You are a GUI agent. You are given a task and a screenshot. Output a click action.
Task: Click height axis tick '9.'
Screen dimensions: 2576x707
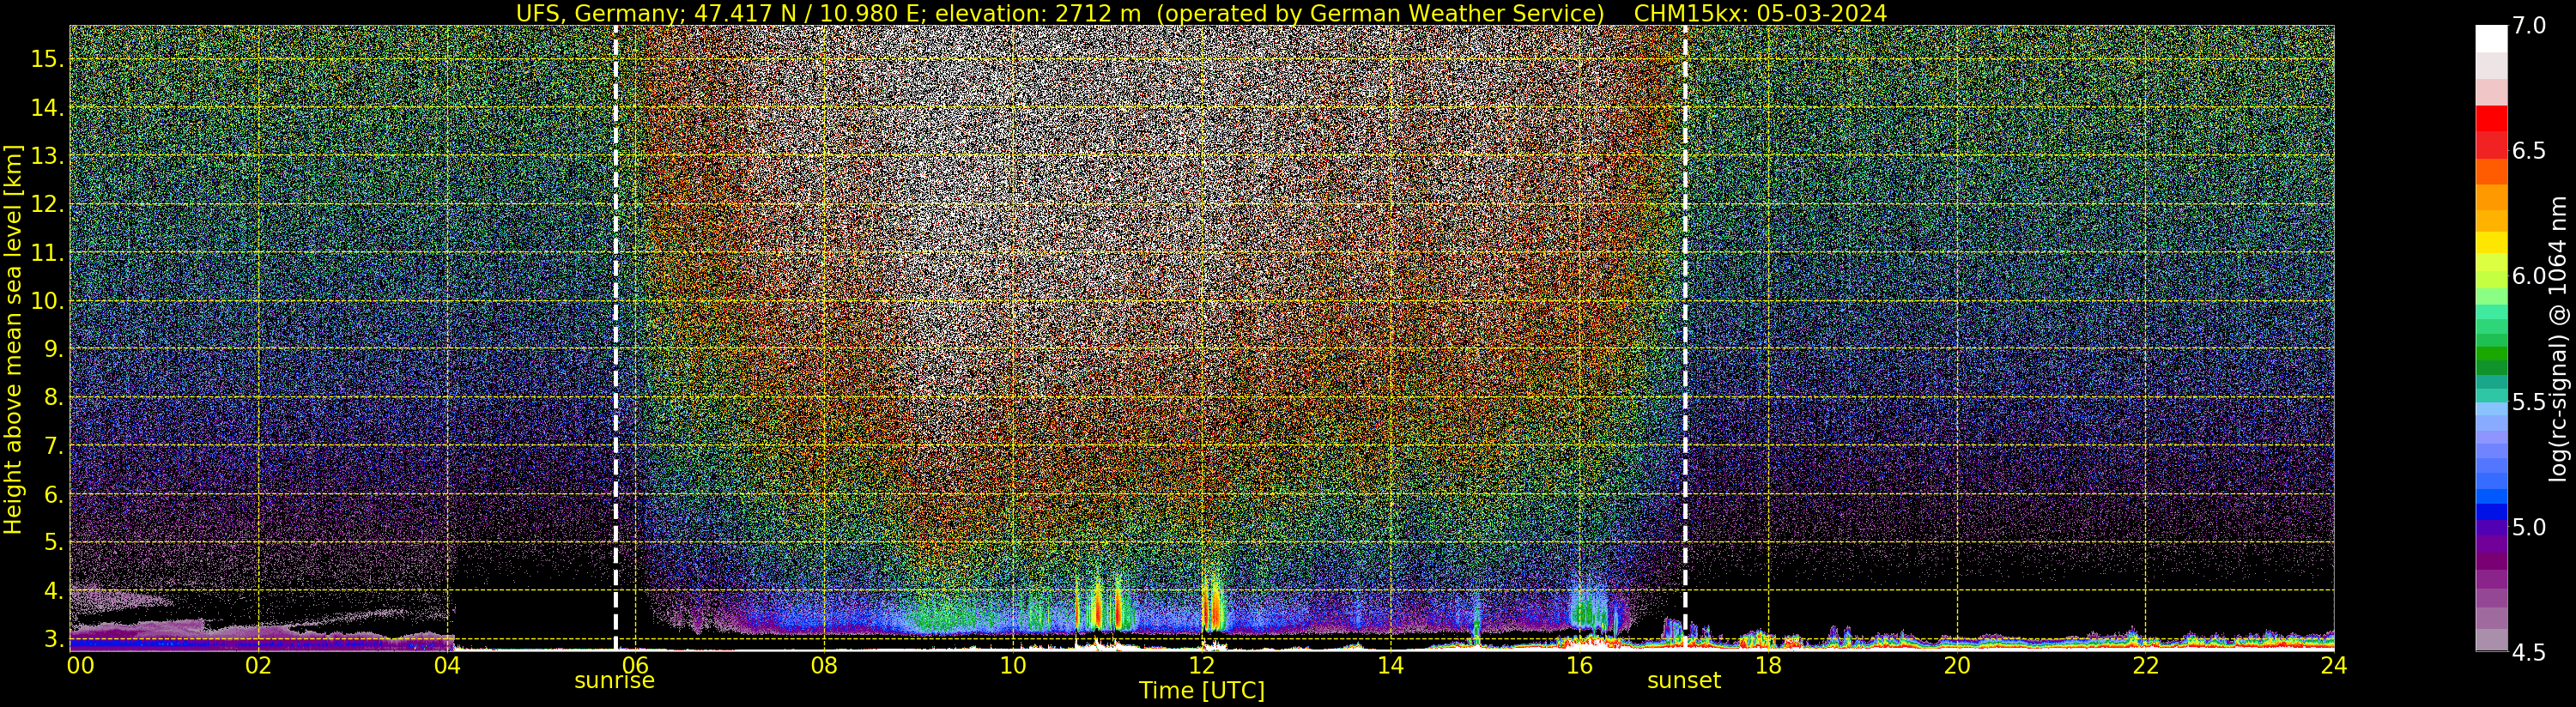tap(53, 349)
